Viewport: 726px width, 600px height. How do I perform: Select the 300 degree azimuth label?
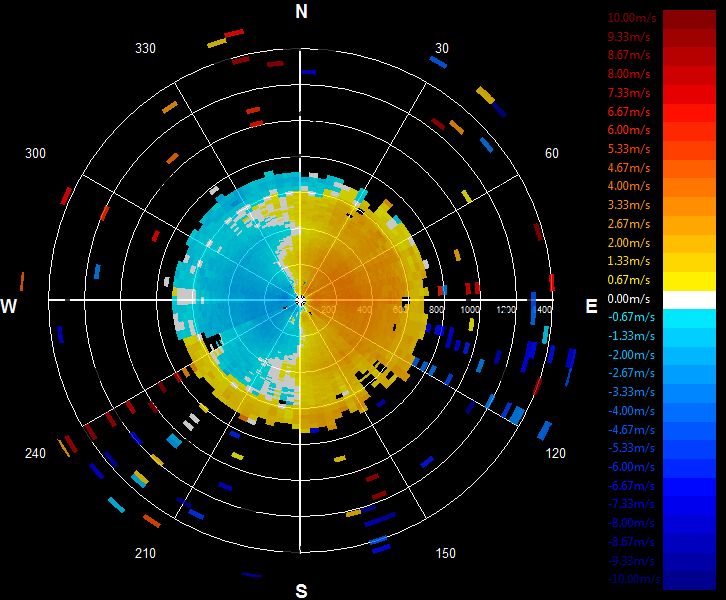coord(35,153)
